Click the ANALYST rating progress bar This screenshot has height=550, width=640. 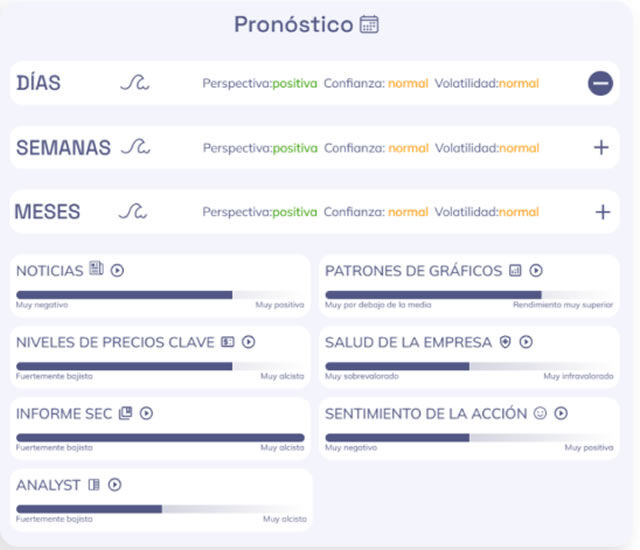160,509
